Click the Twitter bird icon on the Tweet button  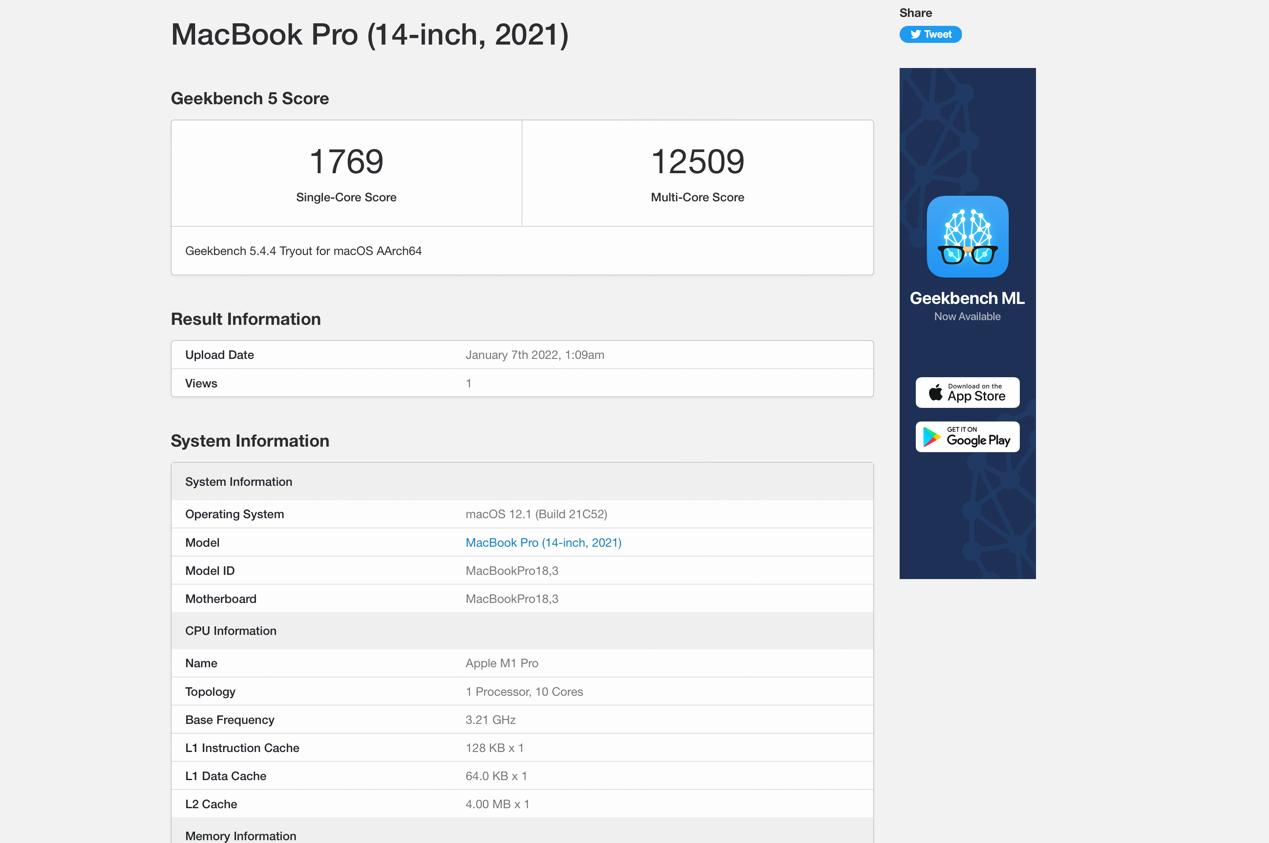coord(914,33)
